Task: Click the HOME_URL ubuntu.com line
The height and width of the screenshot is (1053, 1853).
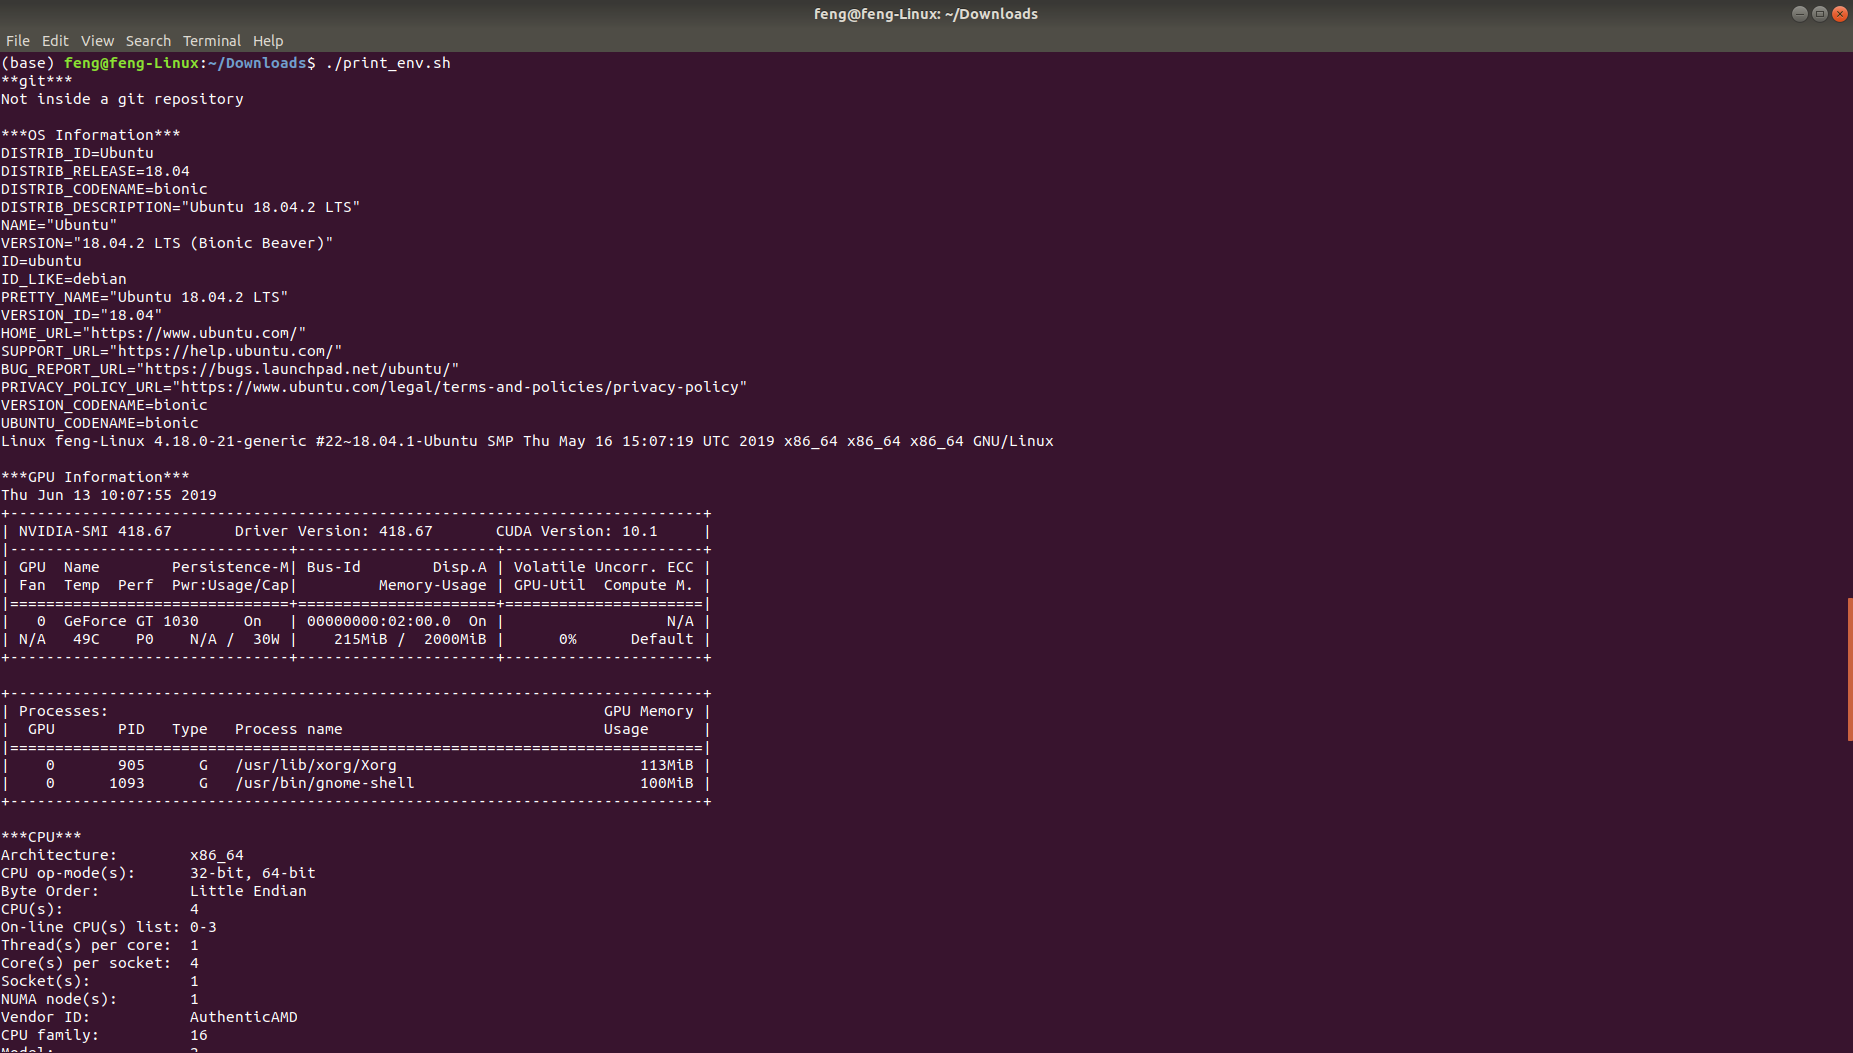Action: pos(153,333)
